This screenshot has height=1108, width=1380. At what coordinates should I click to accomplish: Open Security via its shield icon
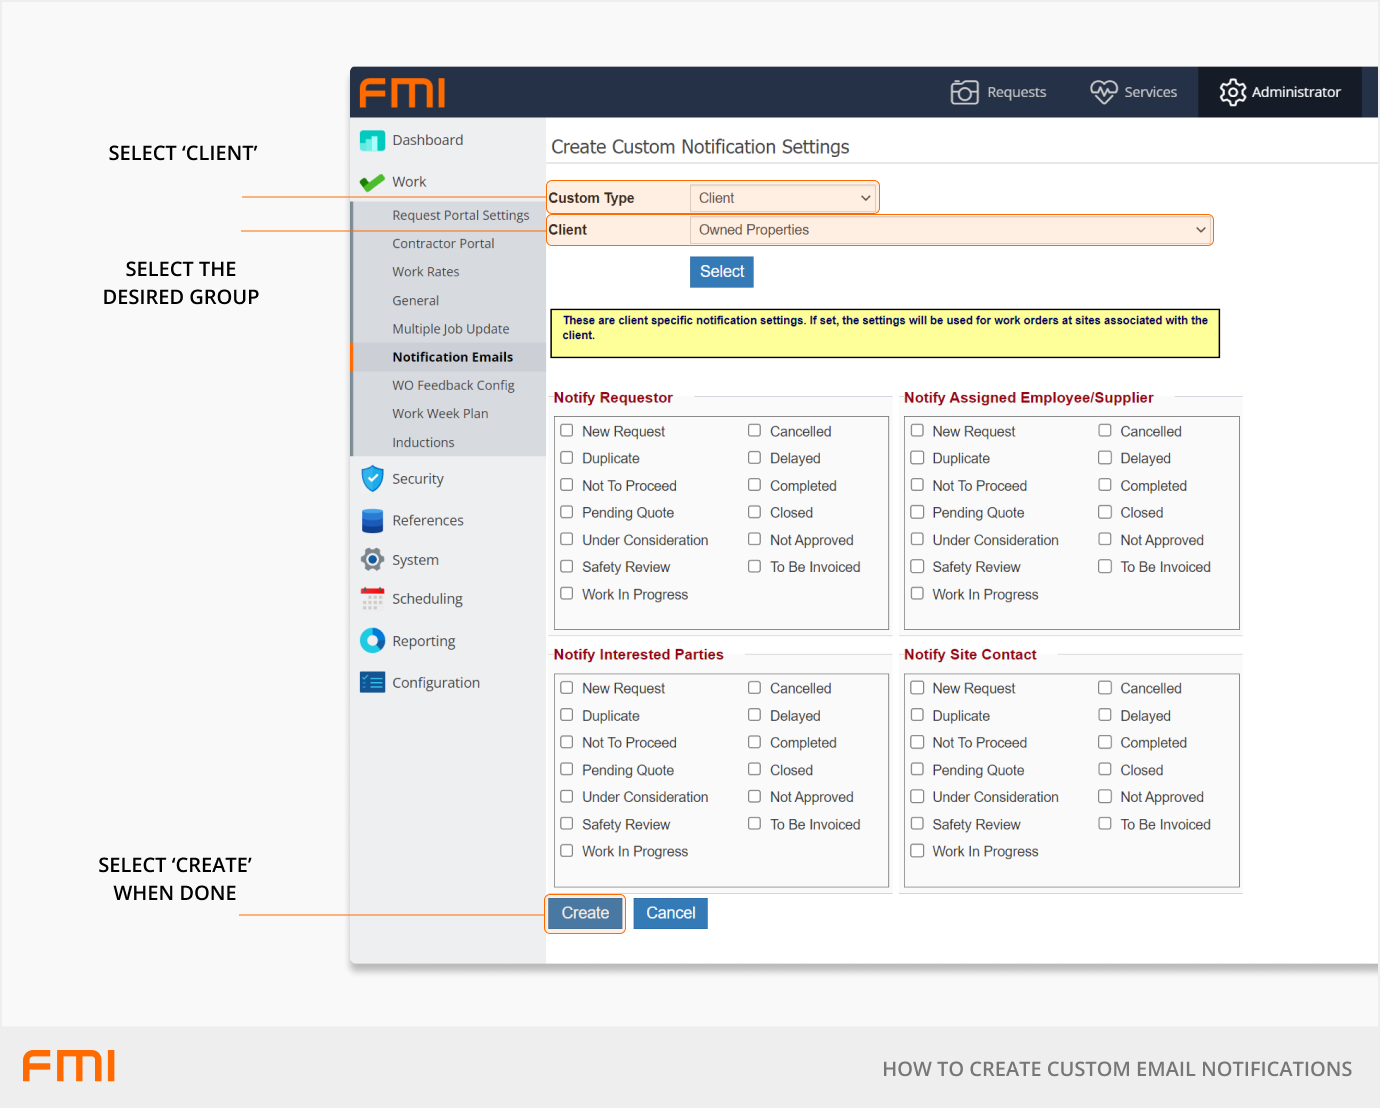tap(372, 479)
